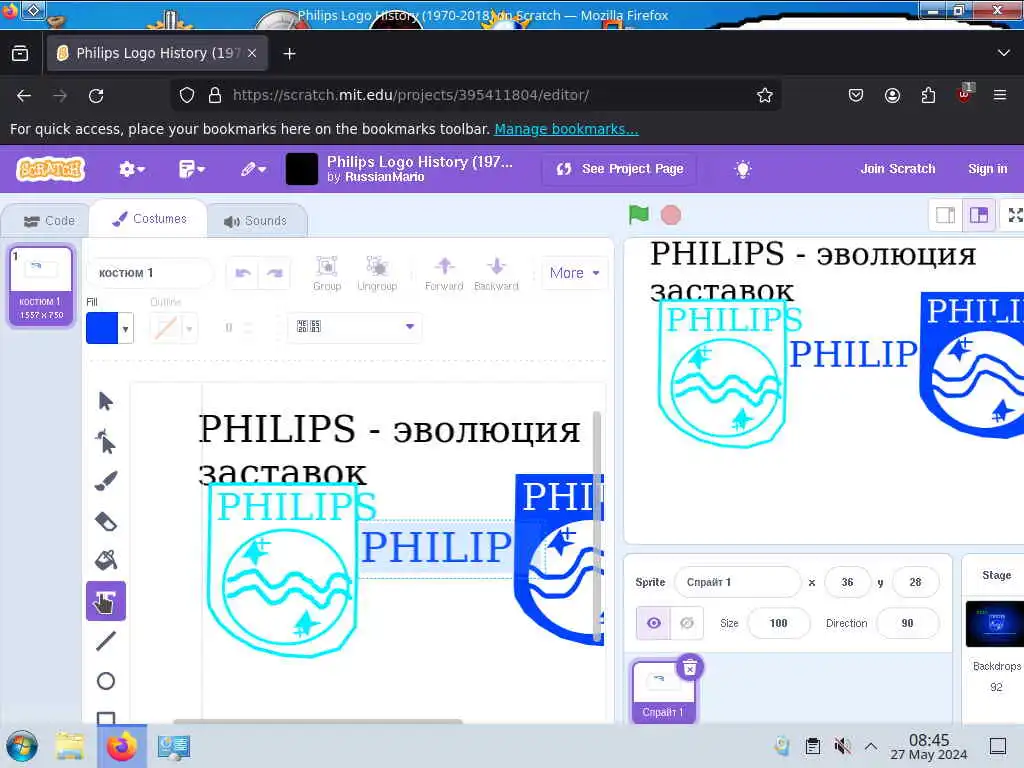
Task: Open a new browser tab
Action: (289, 54)
